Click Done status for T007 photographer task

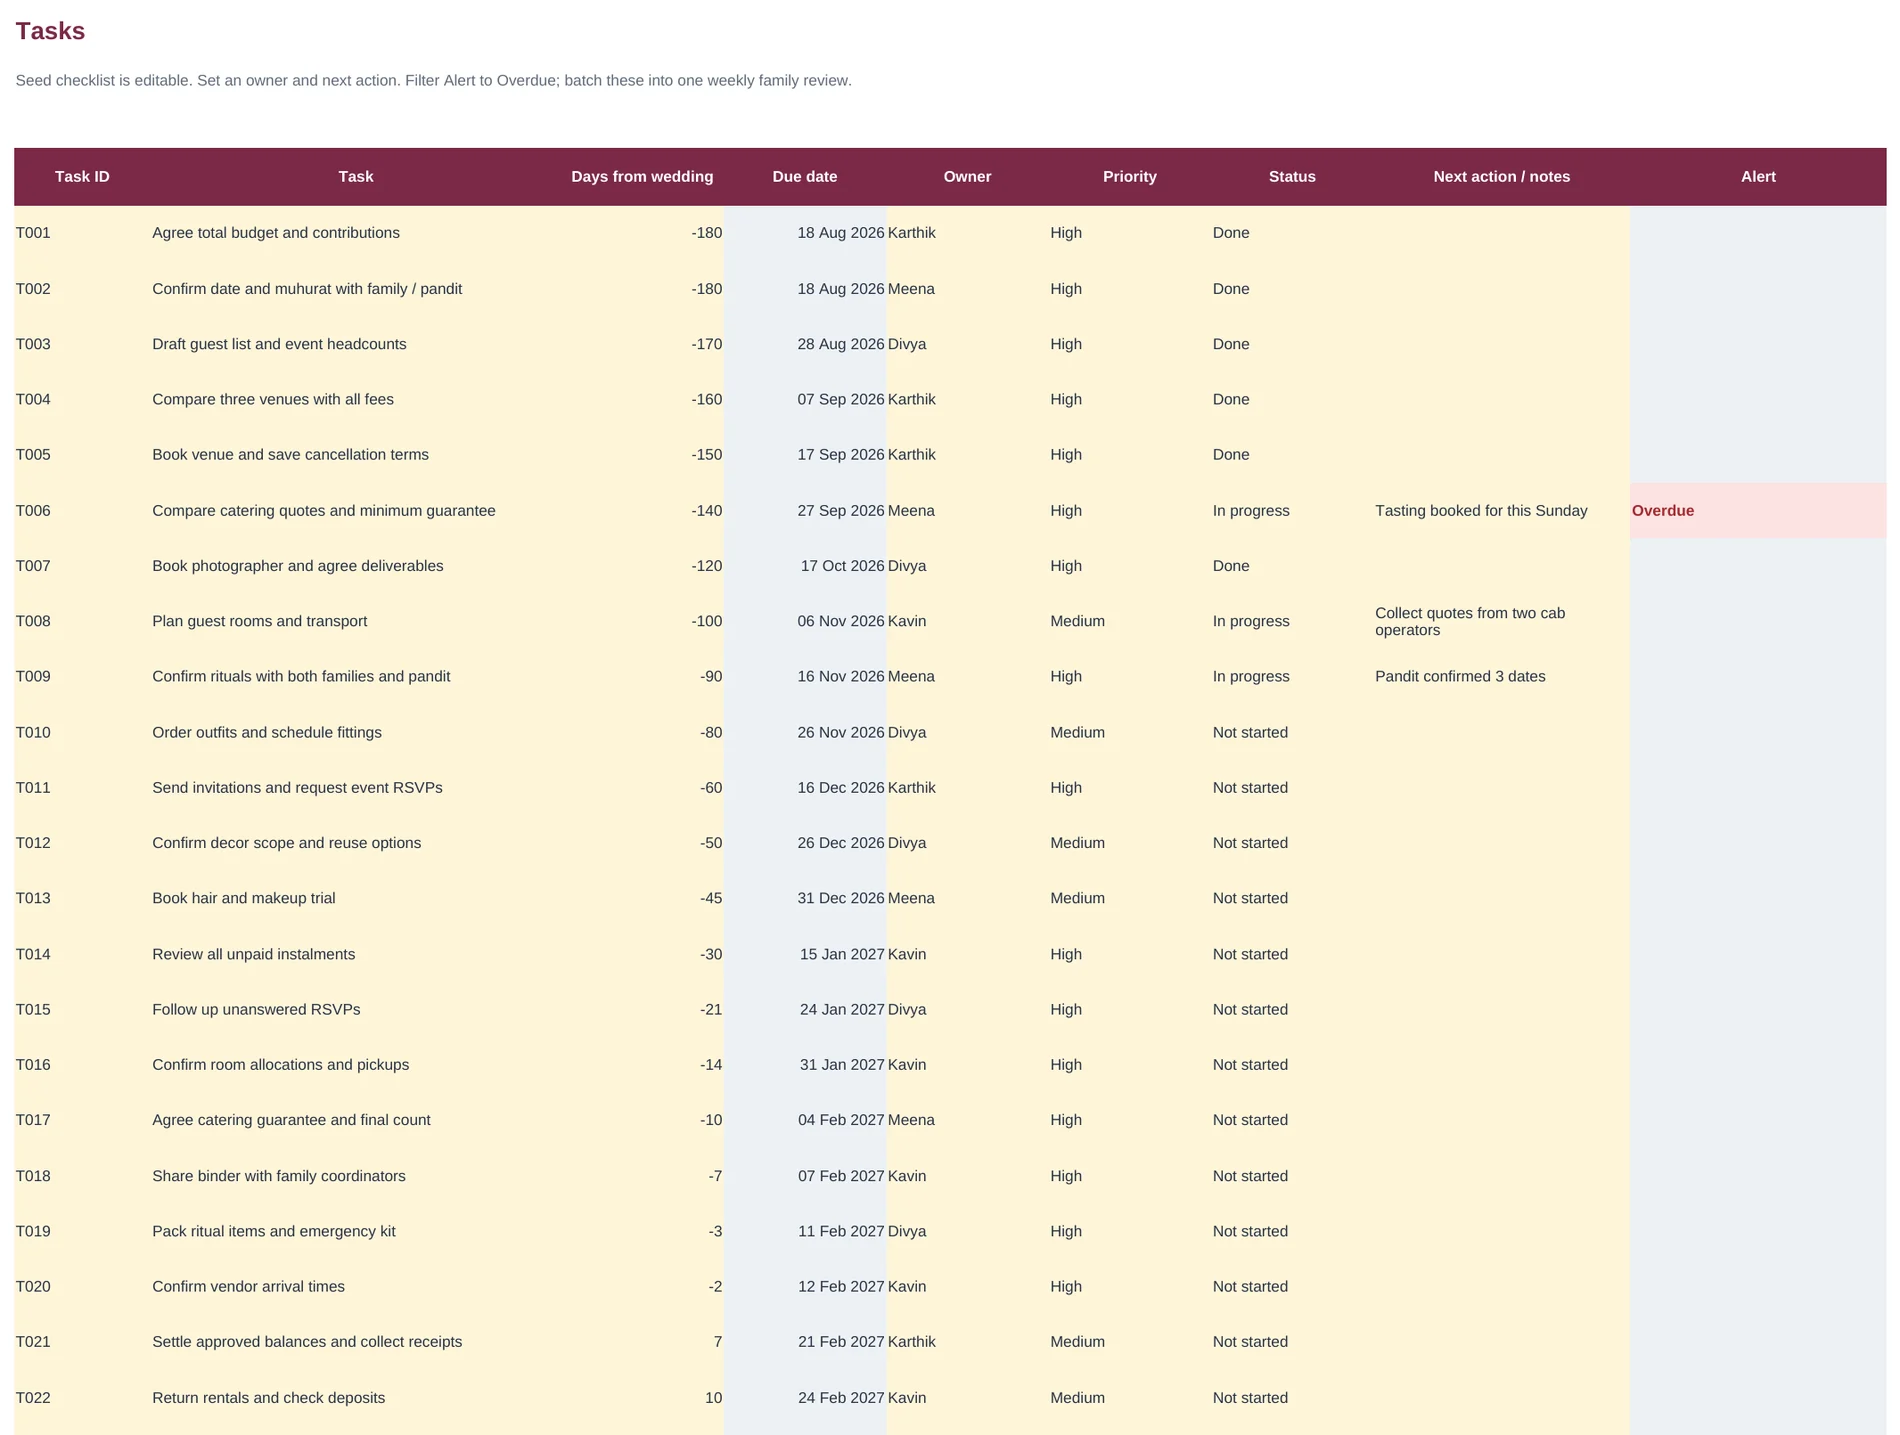1292,566
